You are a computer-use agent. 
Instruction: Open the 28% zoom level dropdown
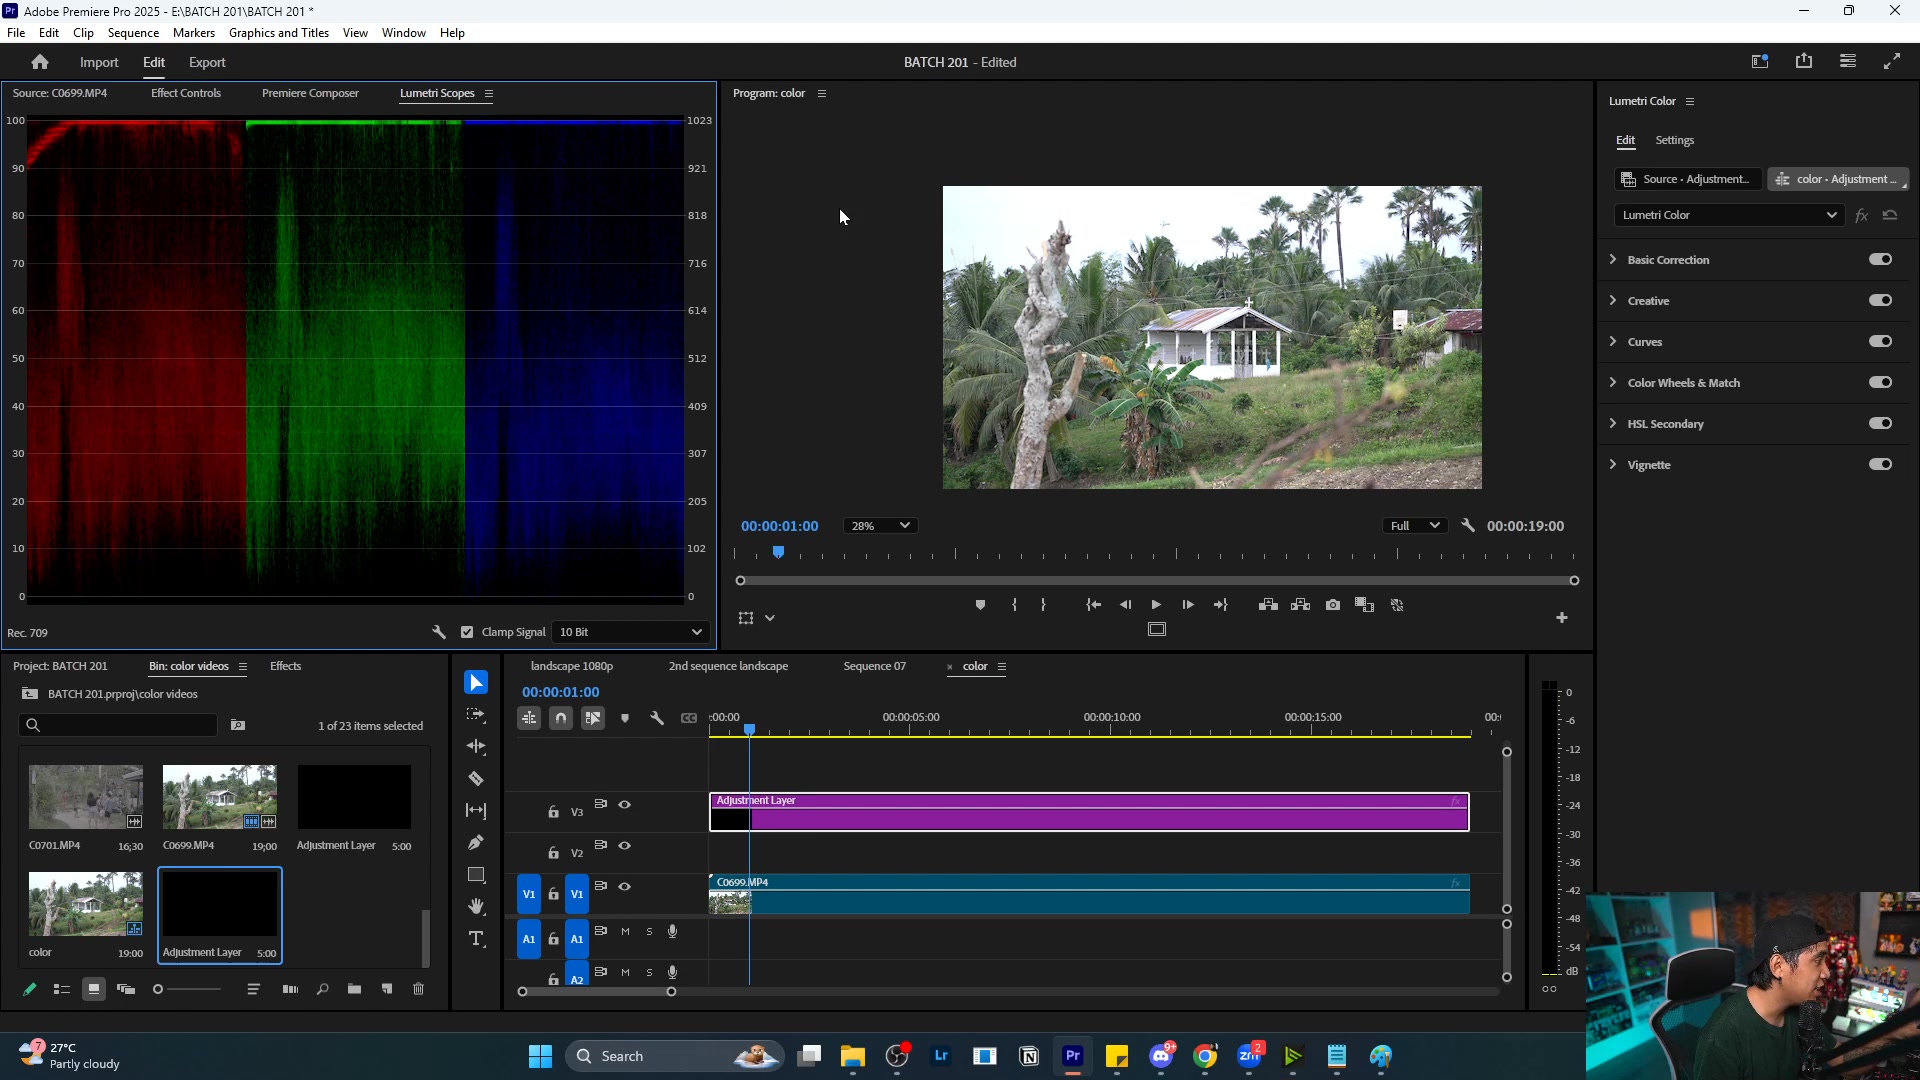(x=880, y=526)
